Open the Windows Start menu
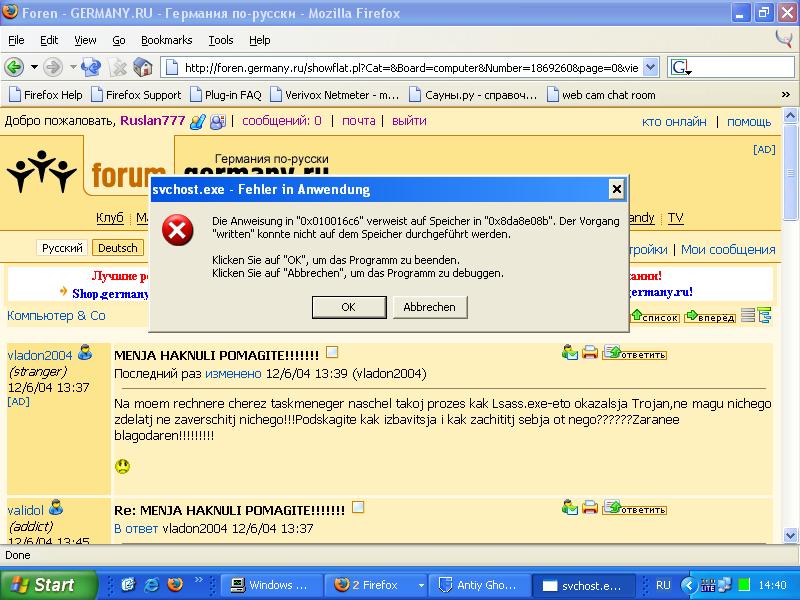Image resolution: width=800 pixels, height=600 pixels. click(49, 585)
